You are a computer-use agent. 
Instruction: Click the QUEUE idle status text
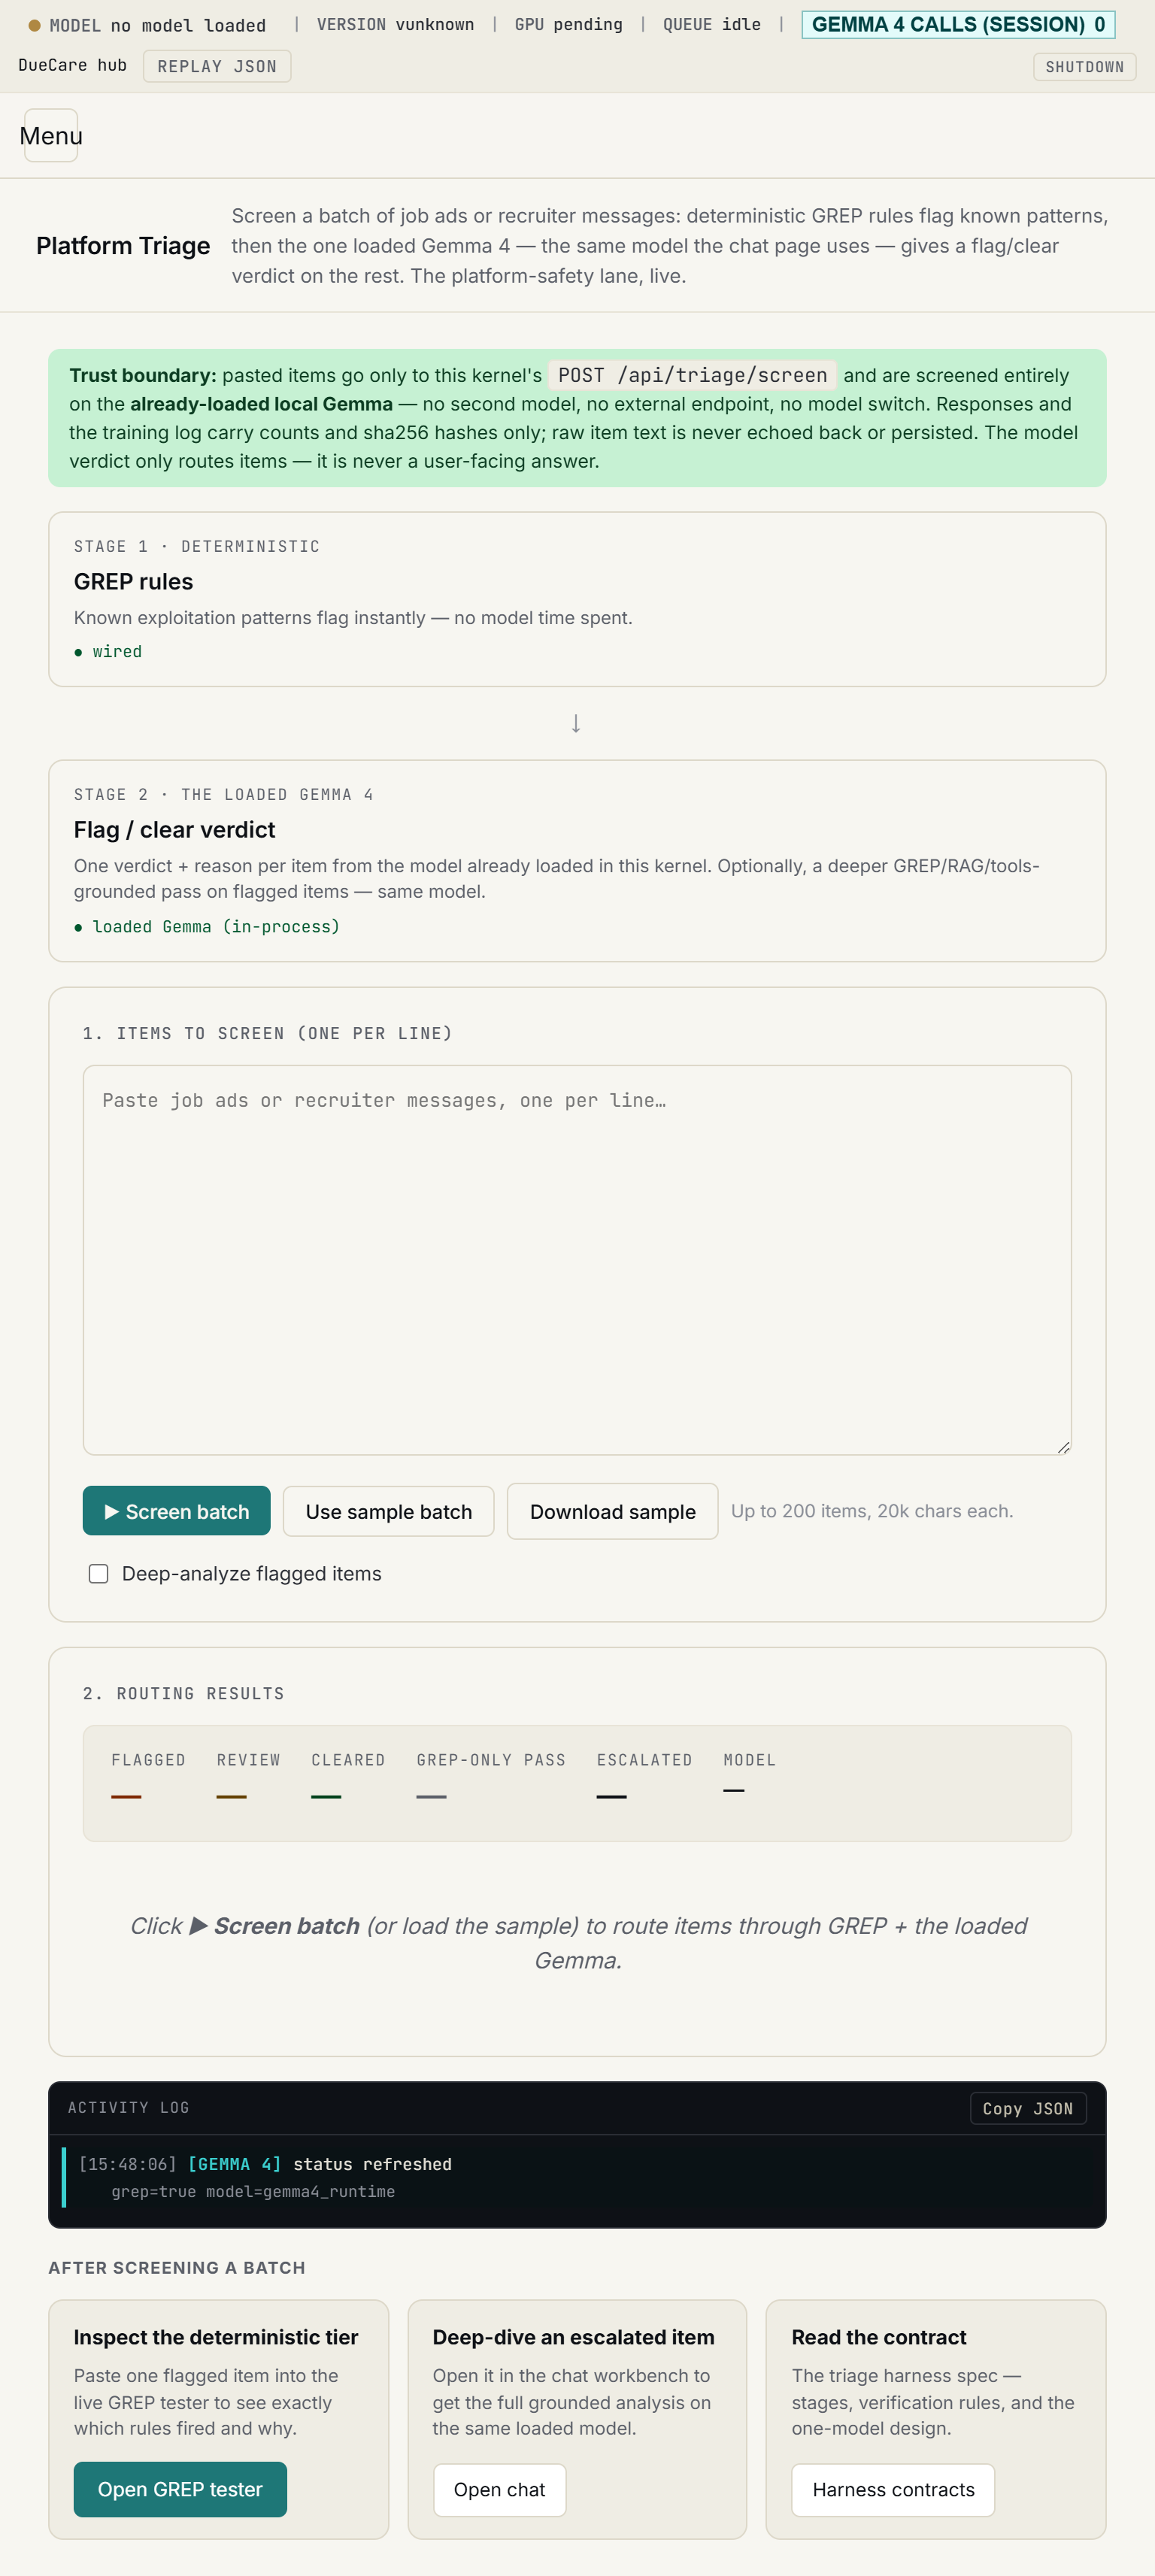(x=711, y=24)
